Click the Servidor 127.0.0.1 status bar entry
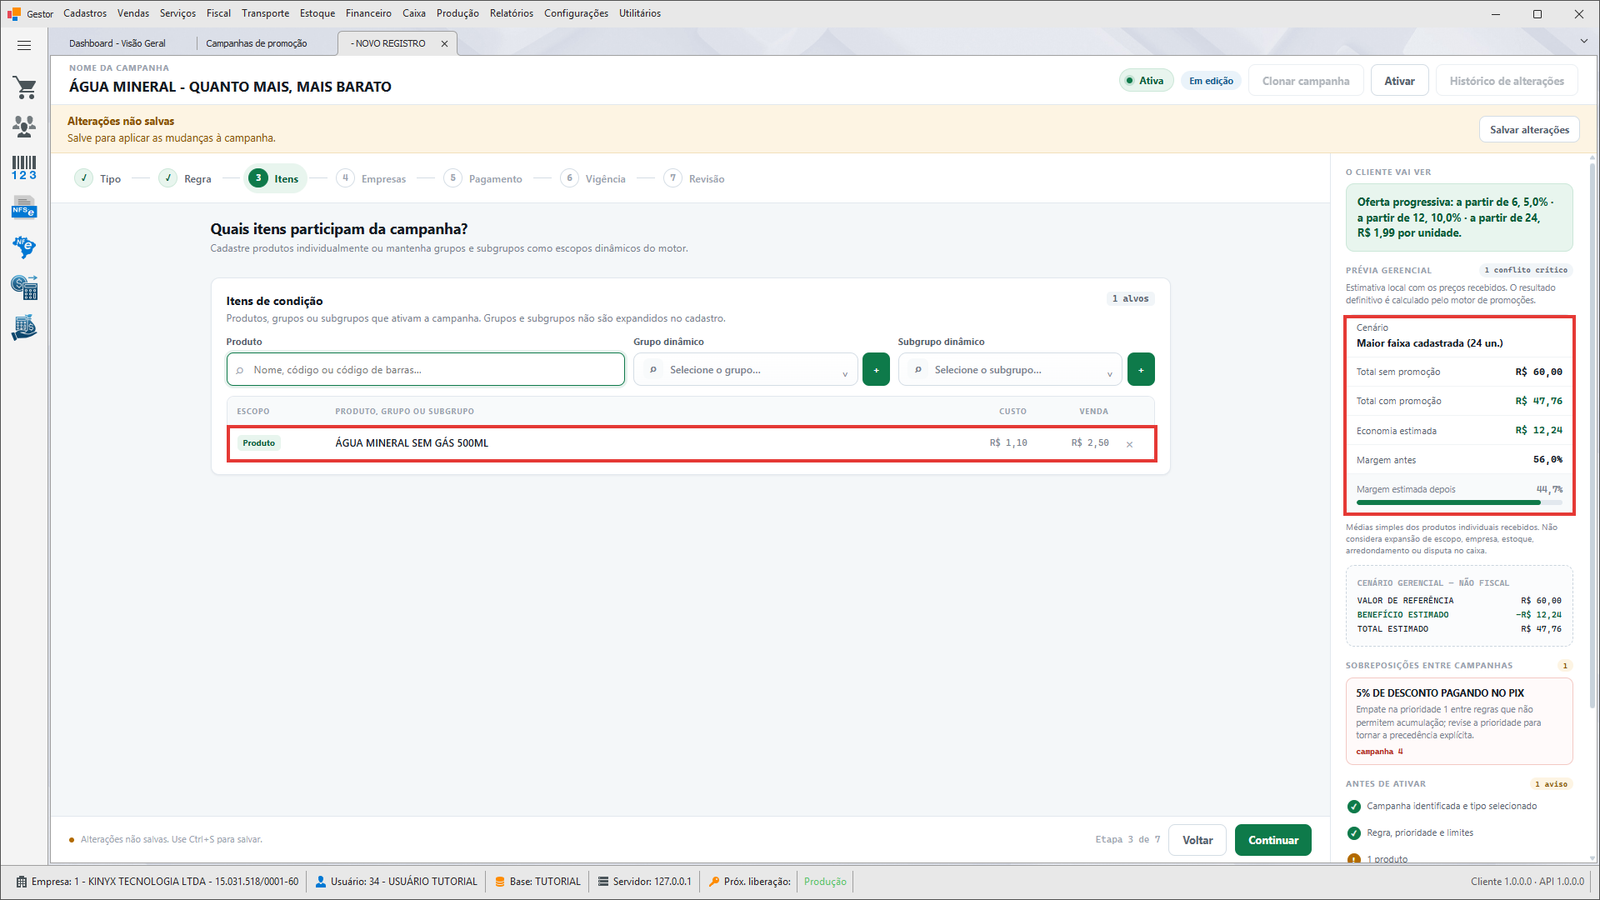This screenshot has width=1600, height=900. 644,882
